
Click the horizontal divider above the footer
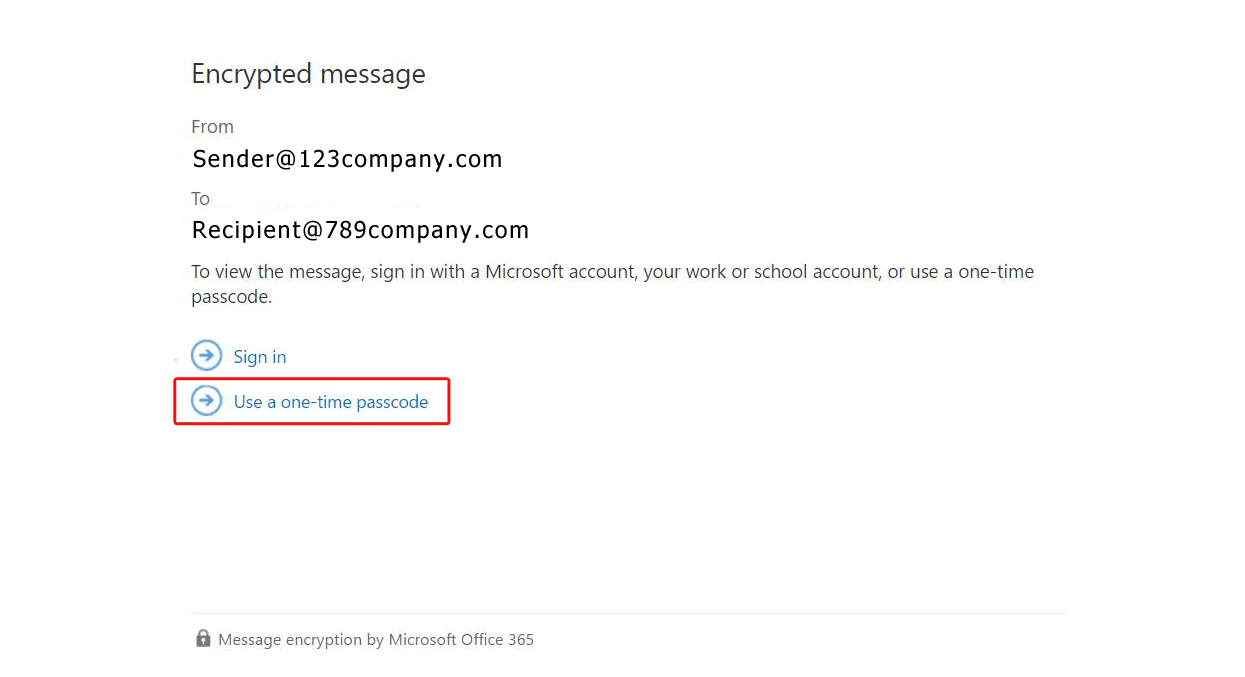pos(628,613)
